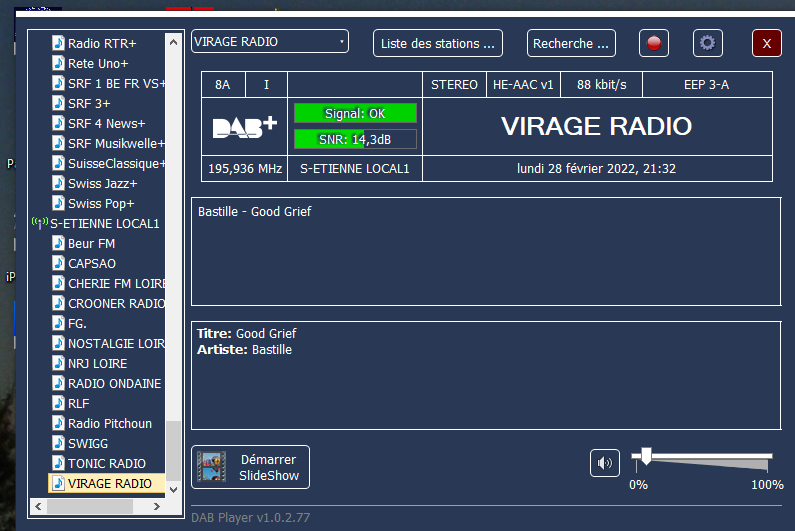
Task: Click the DAB Player v1.0.2.77 version text
Action: coord(250,518)
